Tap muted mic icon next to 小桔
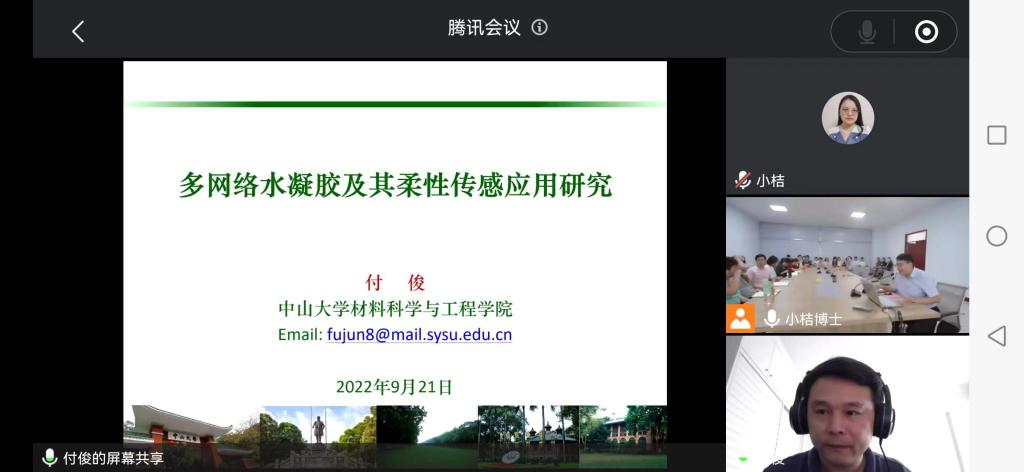The height and width of the screenshot is (472, 1024). tap(742, 180)
